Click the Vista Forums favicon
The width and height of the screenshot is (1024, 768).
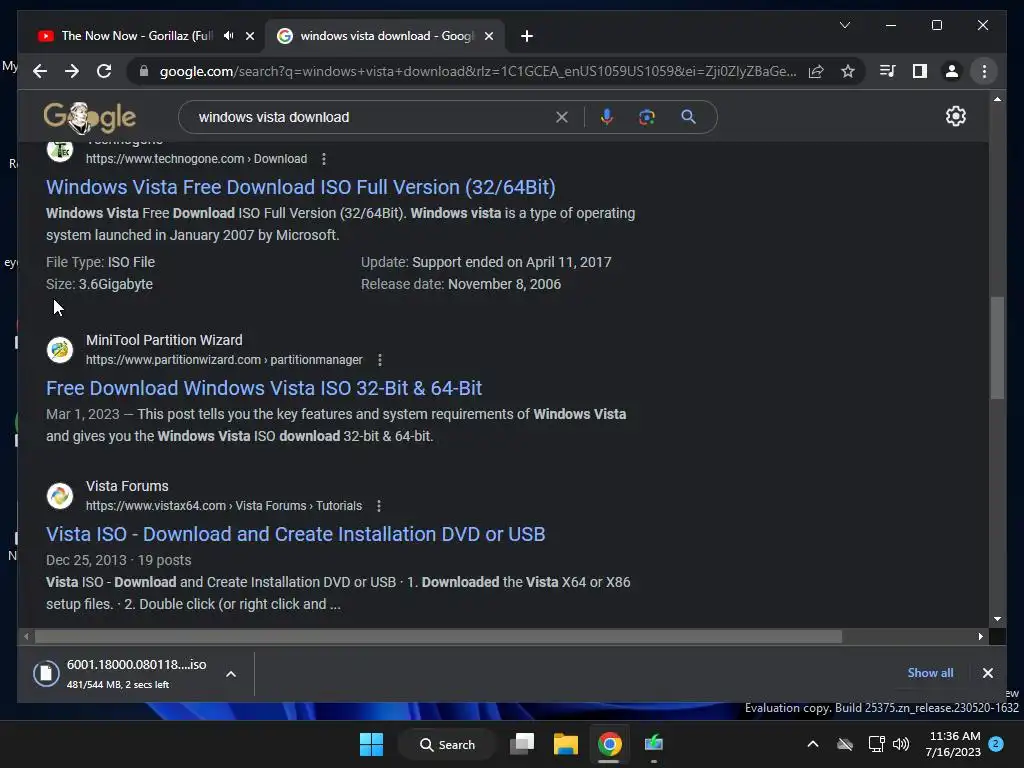click(59, 496)
